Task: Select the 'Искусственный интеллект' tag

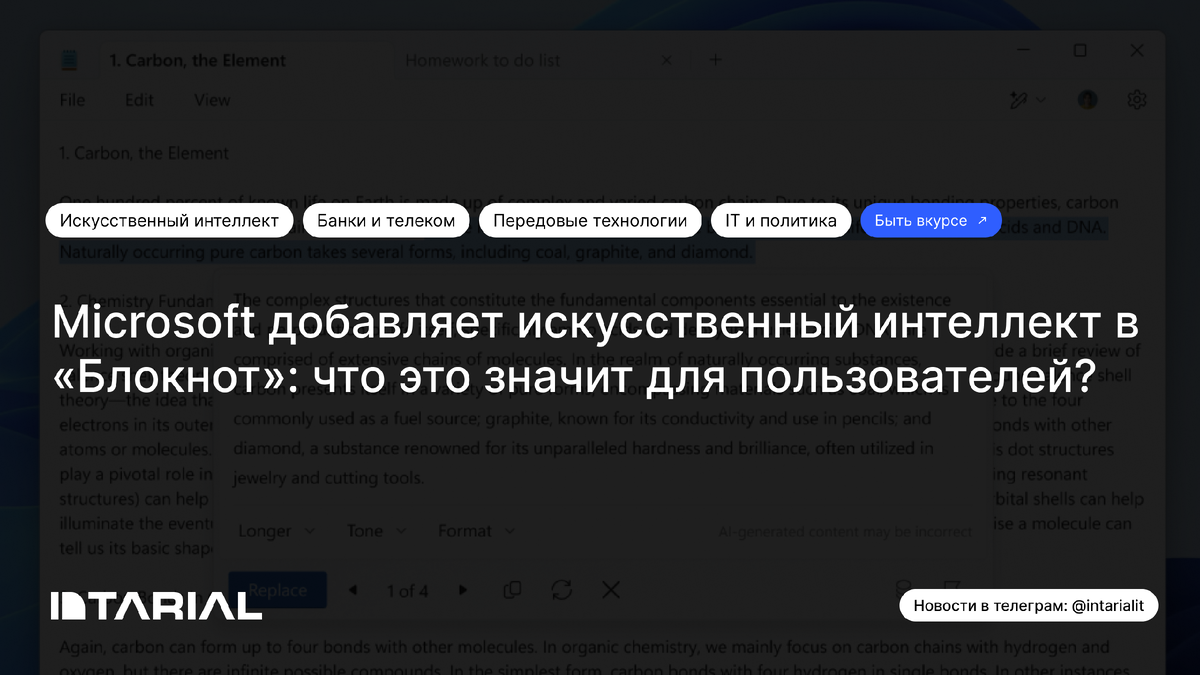Action: pos(169,221)
